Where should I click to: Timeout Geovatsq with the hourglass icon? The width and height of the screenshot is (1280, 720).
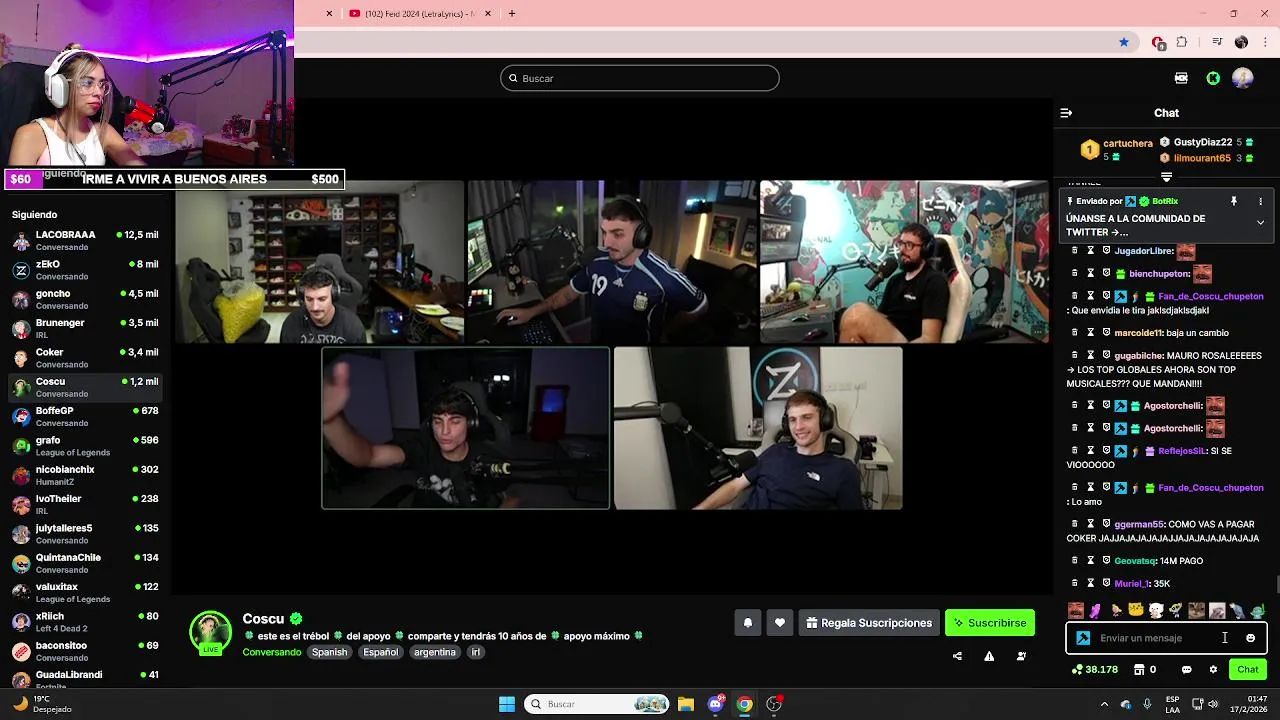[x=1091, y=561]
